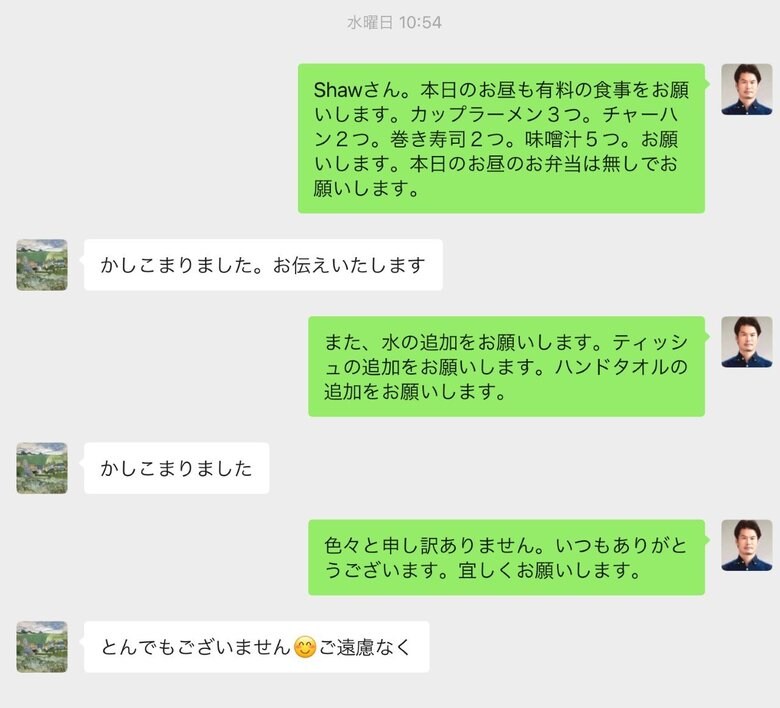Open landscape avatar next to short かしこまりました reply
Screen dimensions: 780x708
point(42,468)
